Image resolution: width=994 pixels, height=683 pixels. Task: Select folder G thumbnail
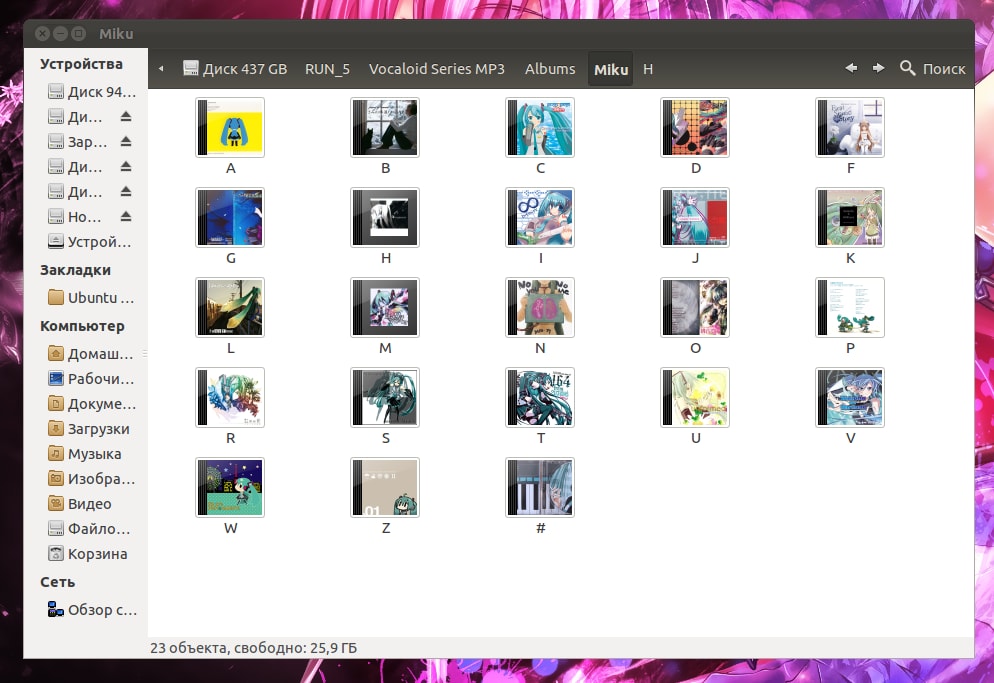click(x=230, y=218)
